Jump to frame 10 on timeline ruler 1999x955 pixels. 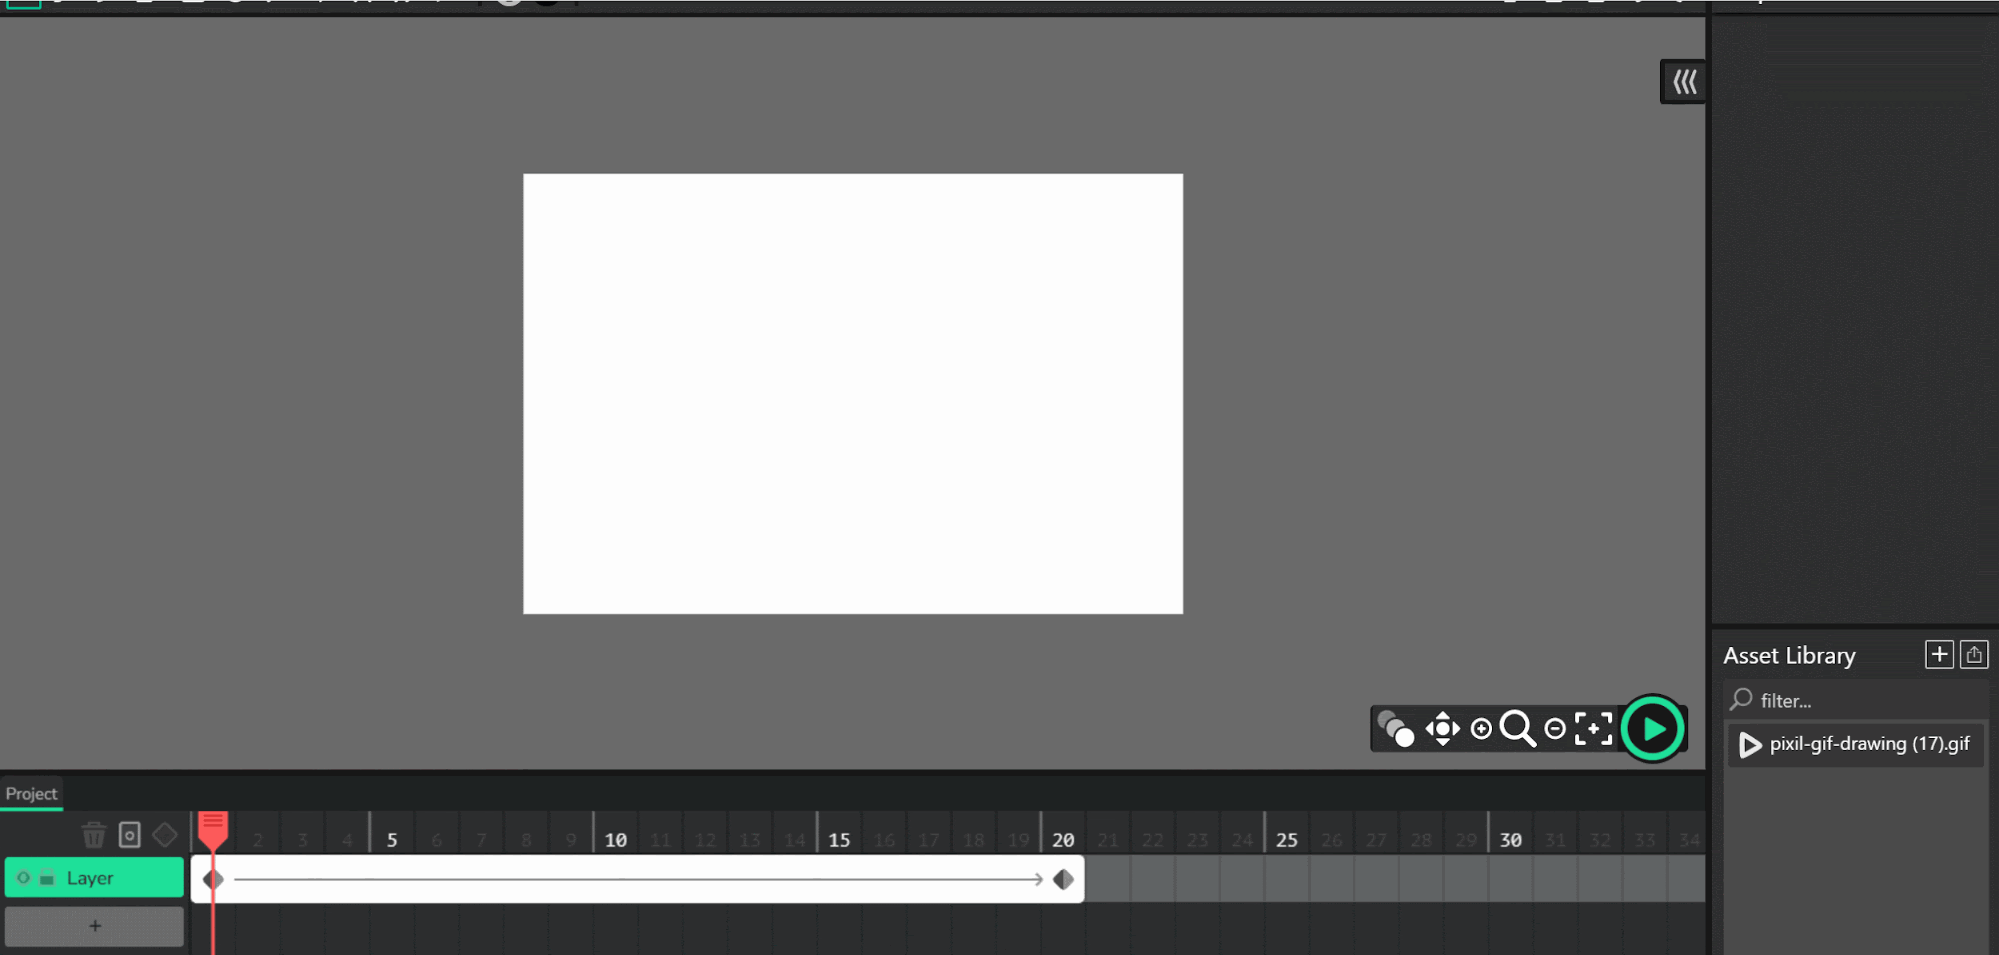click(x=616, y=840)
